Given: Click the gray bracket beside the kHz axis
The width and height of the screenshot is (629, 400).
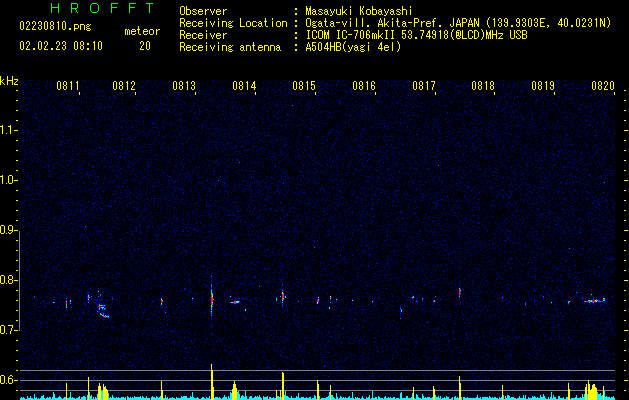Looking at the screenshot, I should pyautogui.click(x=19, y=283).
